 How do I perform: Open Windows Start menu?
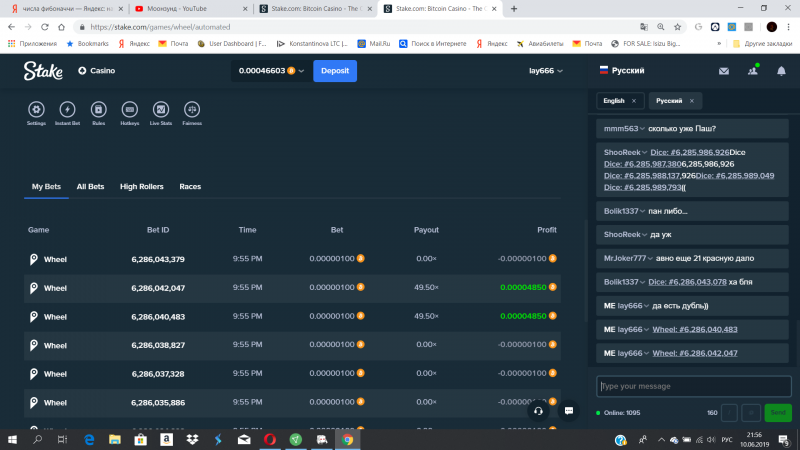[x=12, y=440]
